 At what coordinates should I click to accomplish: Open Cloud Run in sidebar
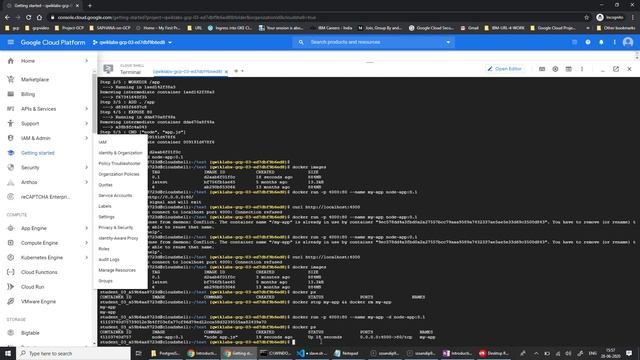coord(32,287)
